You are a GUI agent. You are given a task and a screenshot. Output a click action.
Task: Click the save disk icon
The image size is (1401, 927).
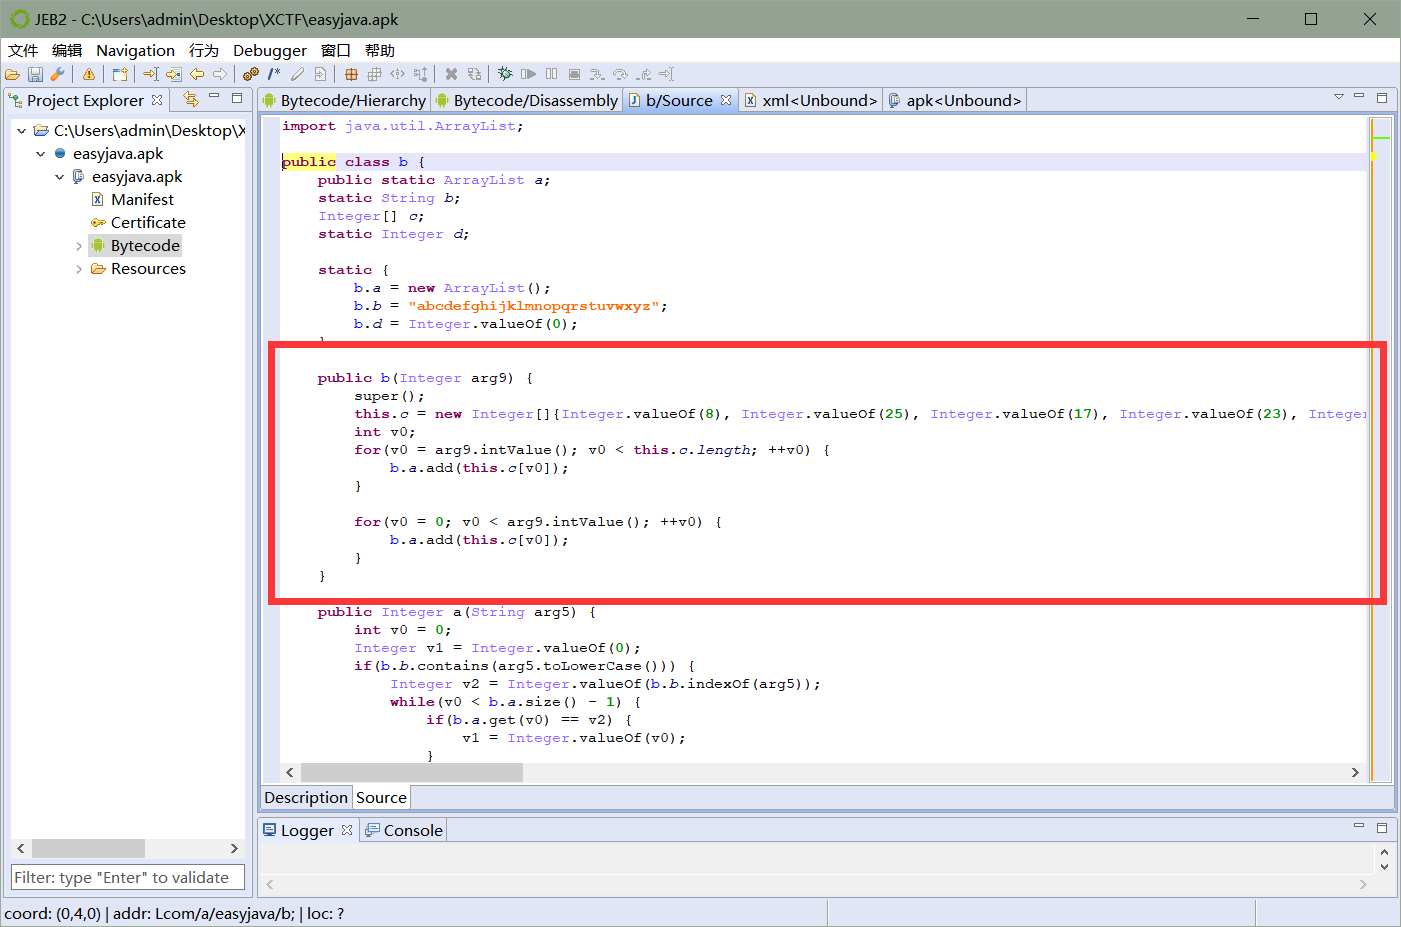tap(35, 74)
